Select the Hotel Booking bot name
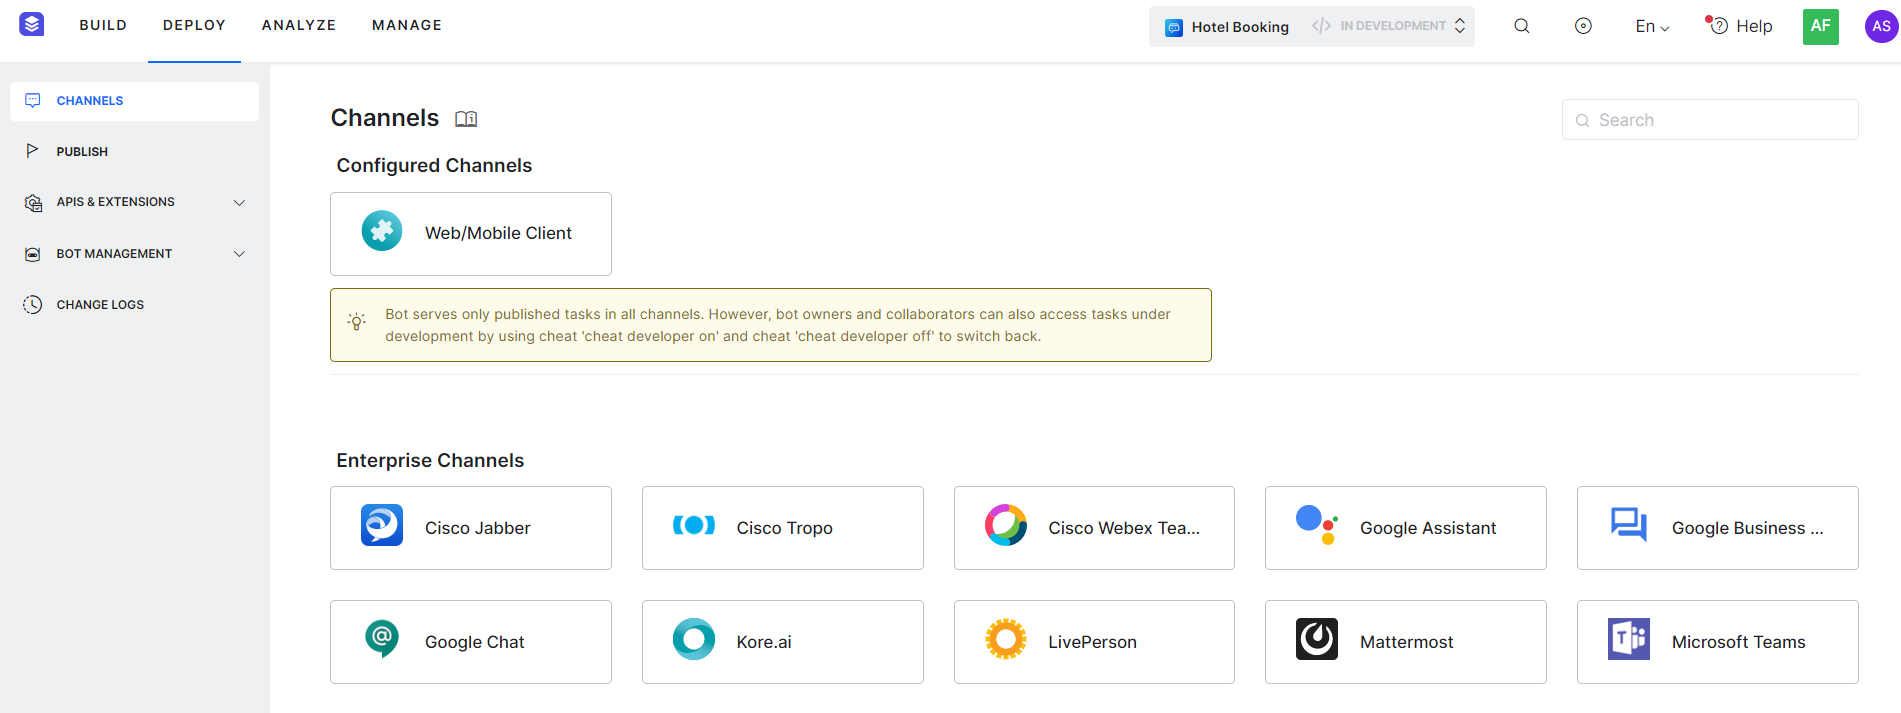This screenshot has height=713, width=1901. [1240, 27]
